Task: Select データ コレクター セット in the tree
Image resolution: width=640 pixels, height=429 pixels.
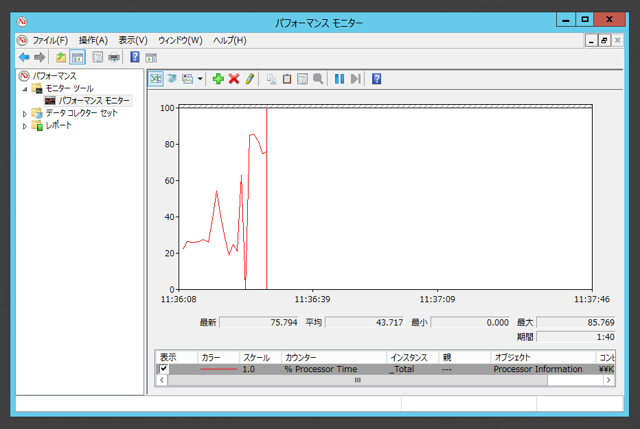Action: (x=81, y=113)
